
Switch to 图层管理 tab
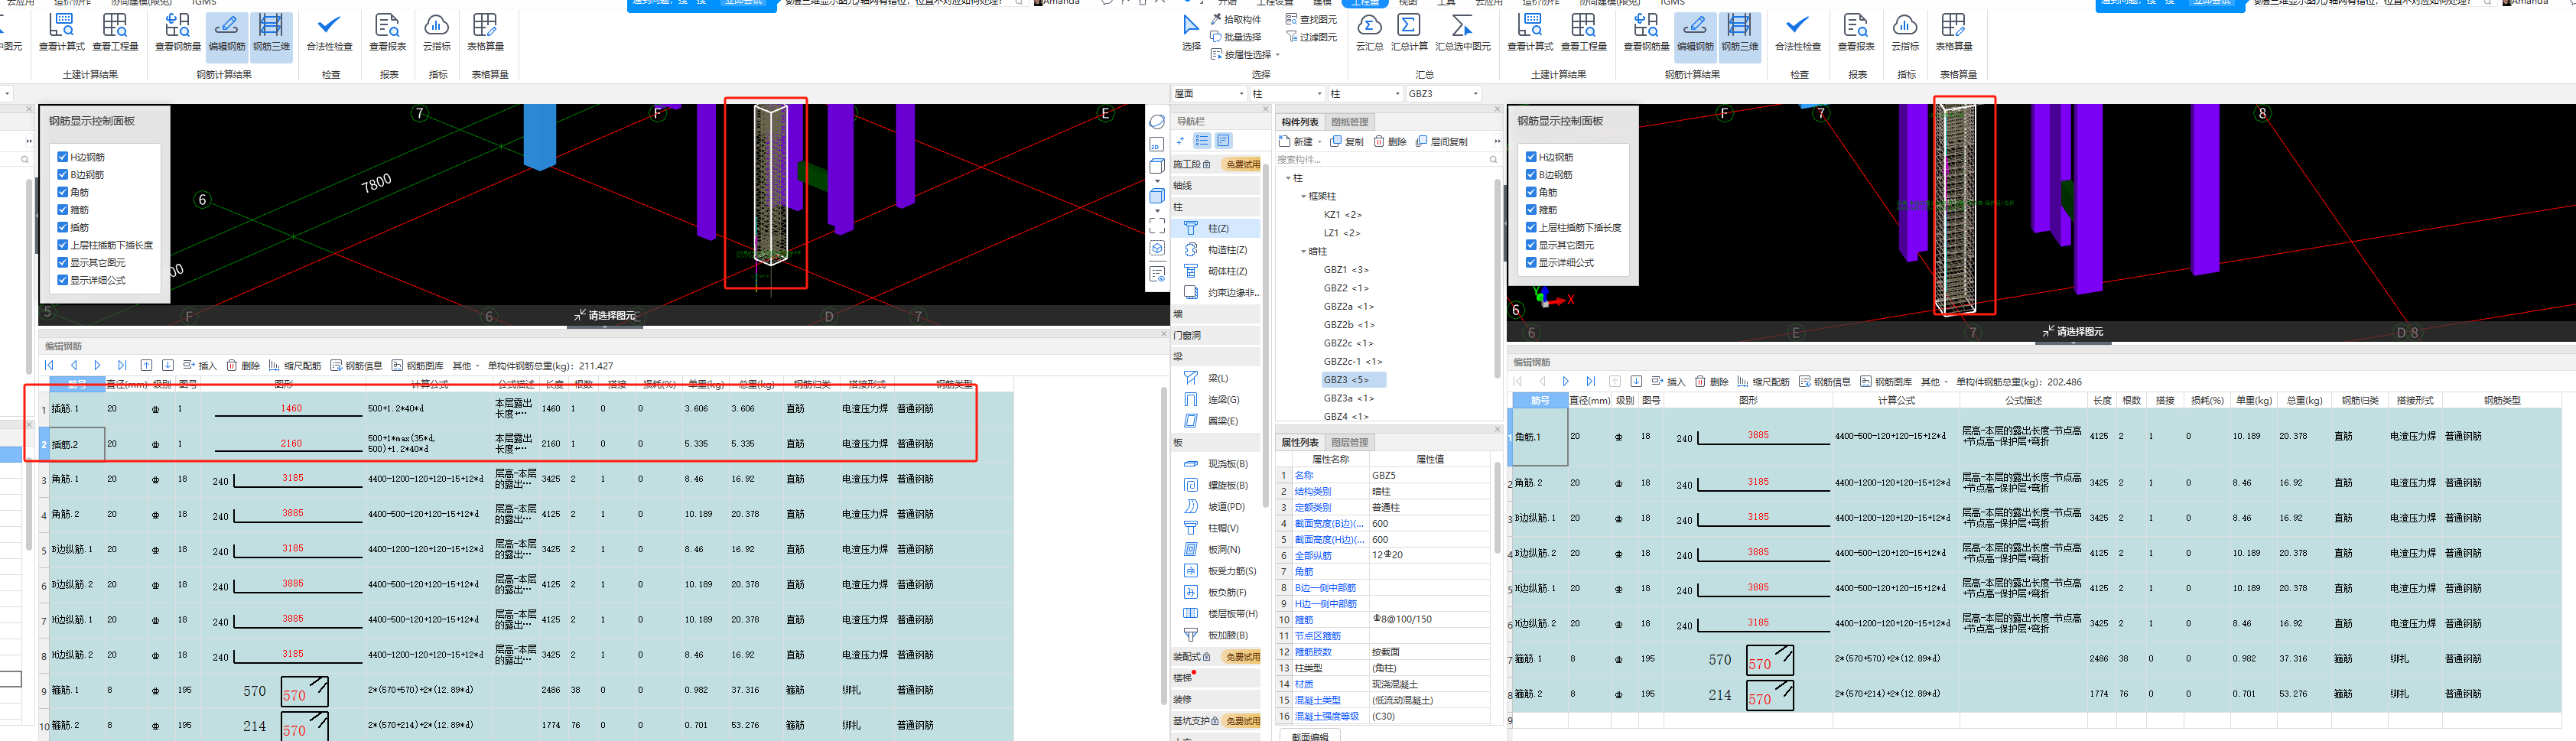(1349, 442)
